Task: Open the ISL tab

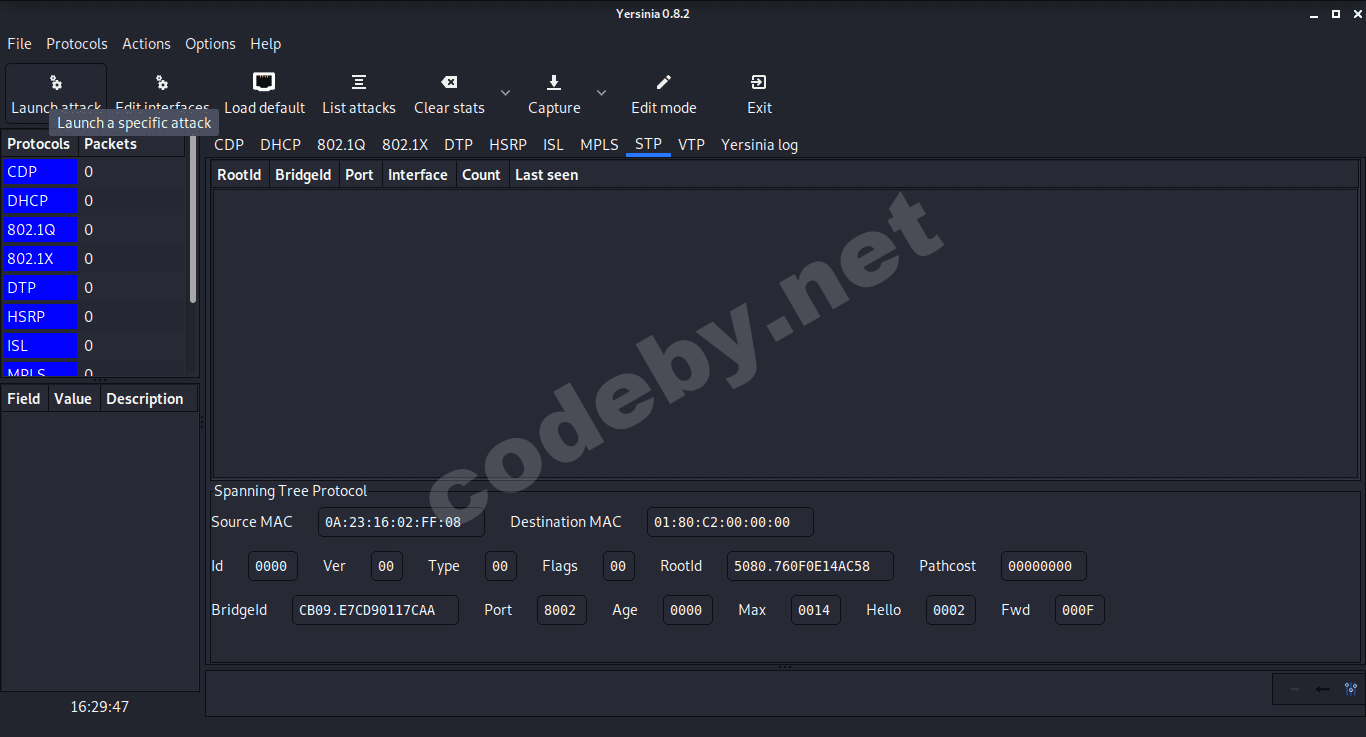Action: (x=553, y=145)
